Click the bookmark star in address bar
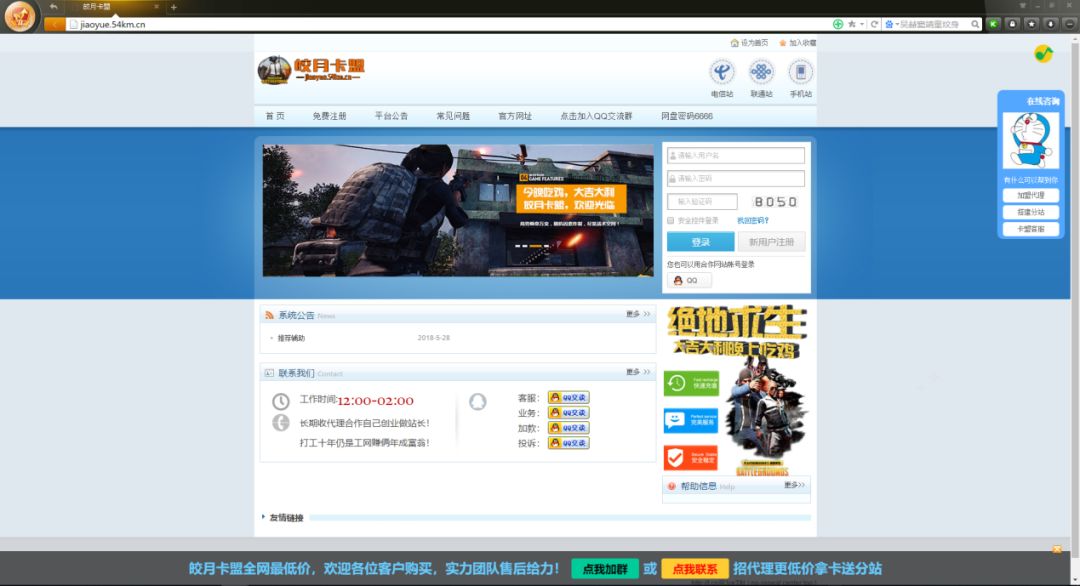Viewport: 1080px width, 586px height. [x=852, y=24]
